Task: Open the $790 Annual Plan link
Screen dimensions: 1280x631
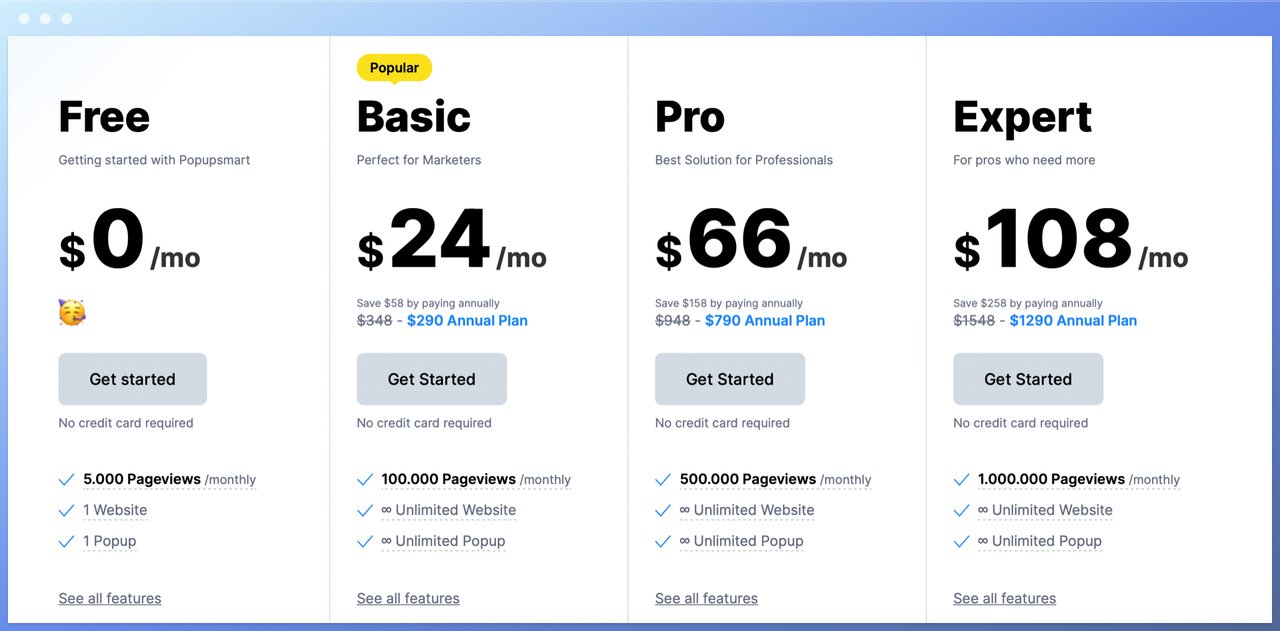Action: pyautogui.click(x=765, y=321)
